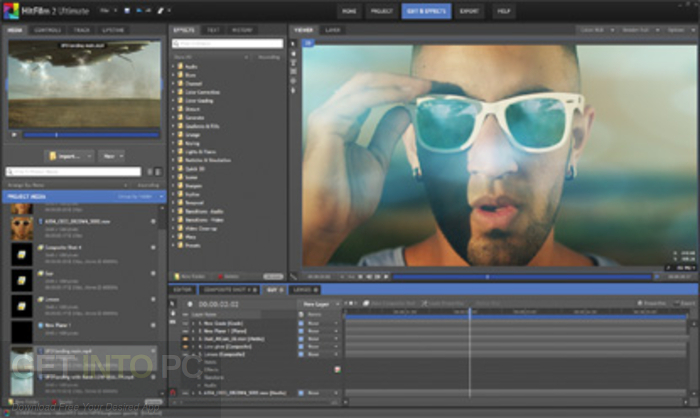The width and height of the screenshot is (700, 418).
Task: Toggle visibility of layer 6 media
Action: point(185,393)
